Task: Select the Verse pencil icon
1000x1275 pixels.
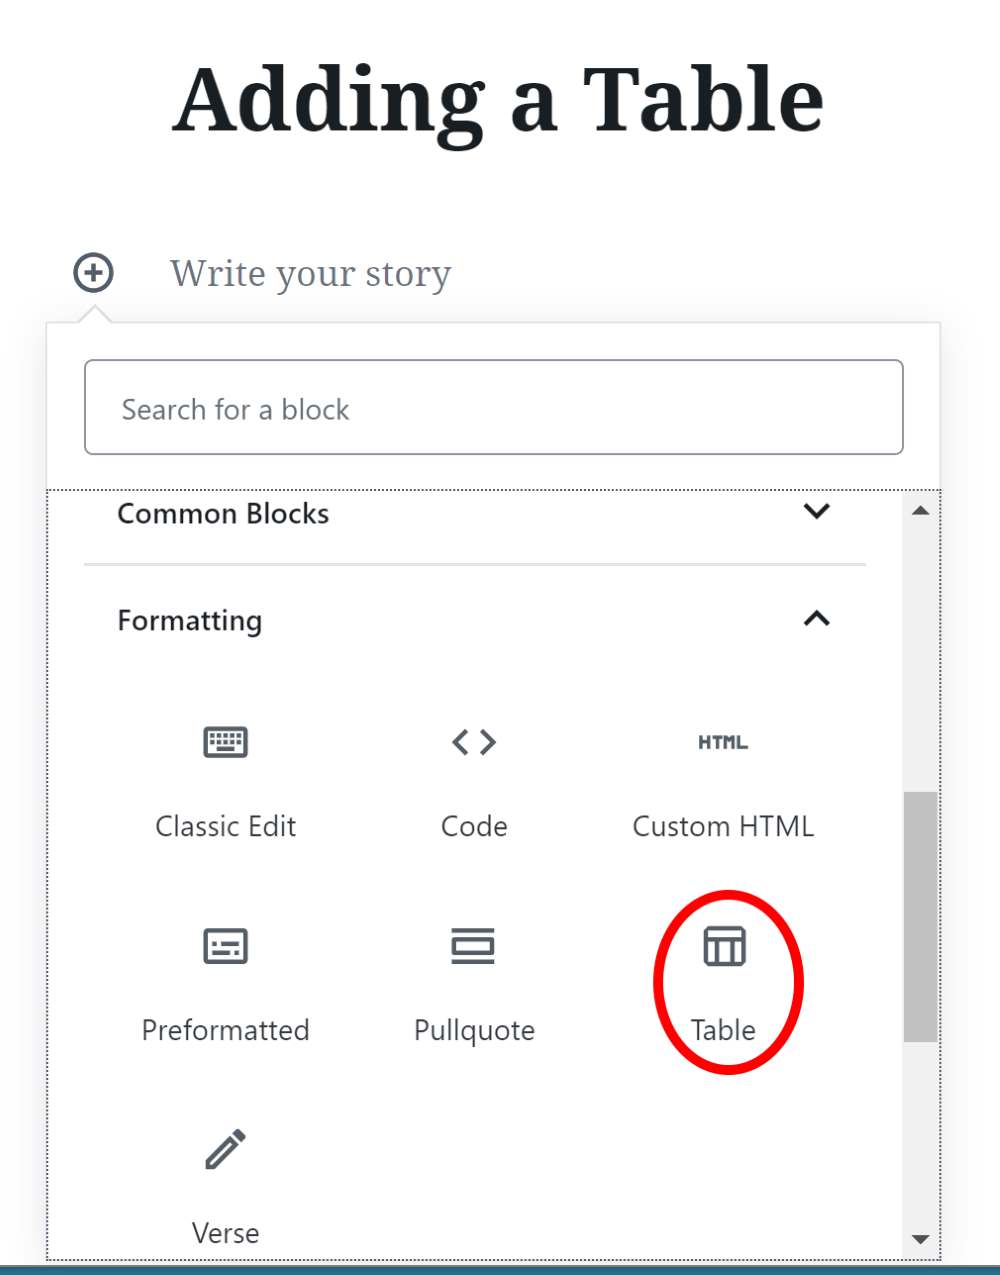Action: pyautogui.click(x=225, y=1150)
